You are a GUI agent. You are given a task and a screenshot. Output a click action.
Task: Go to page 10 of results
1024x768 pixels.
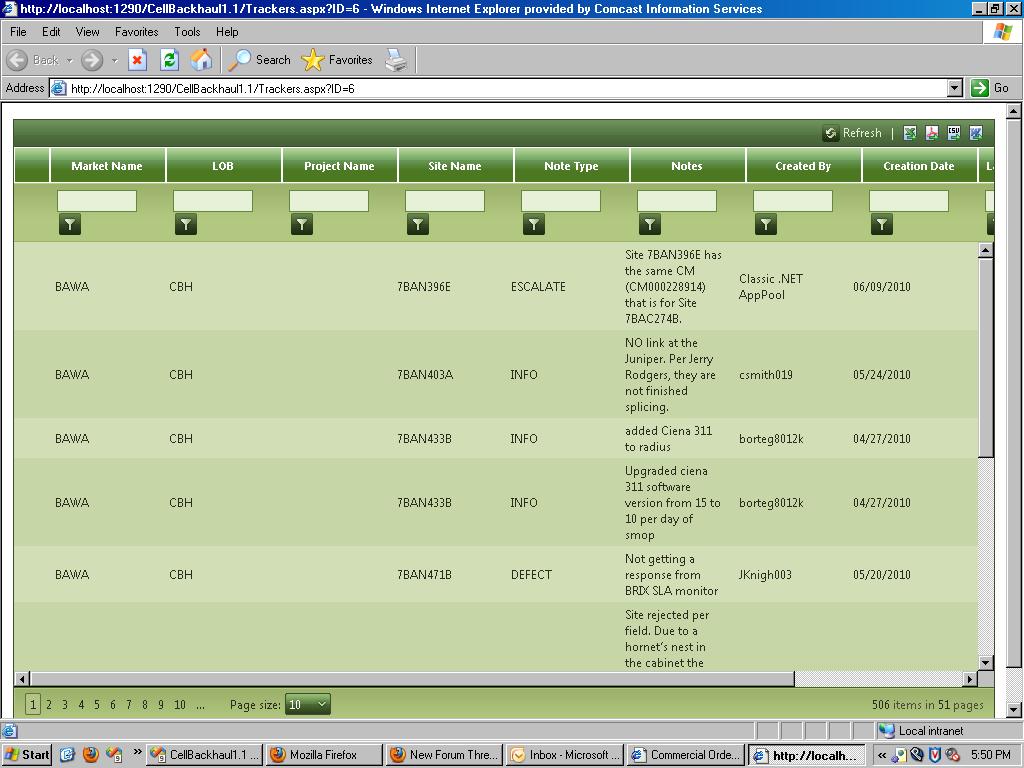pos(180,705)
